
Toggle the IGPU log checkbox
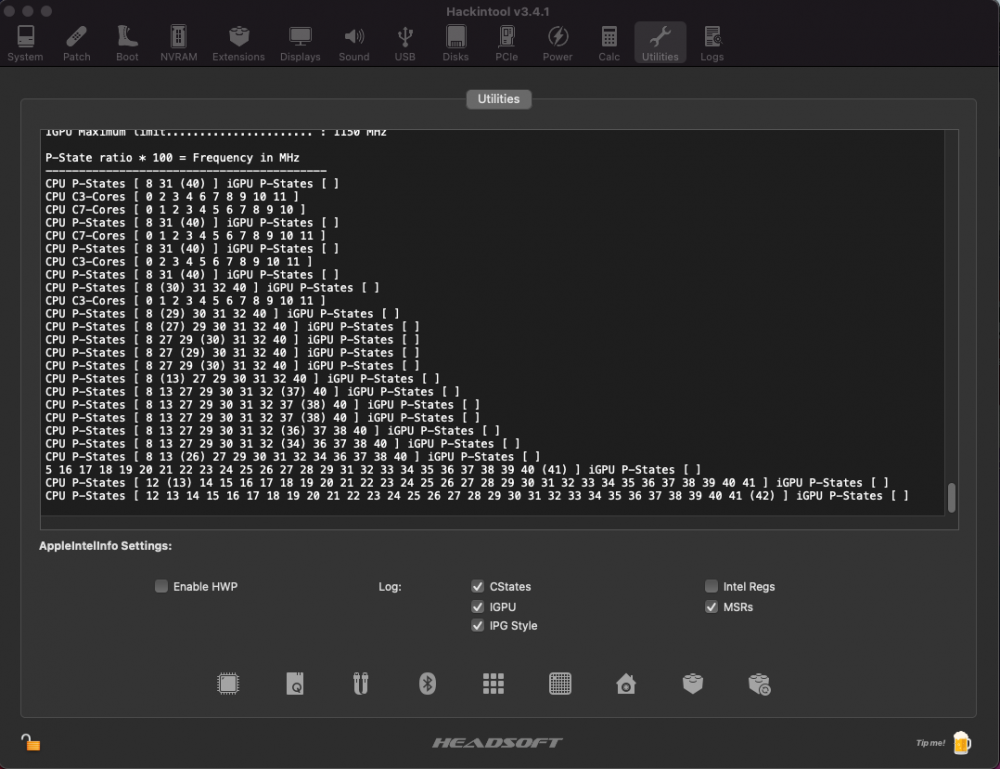(x=477, y=606)
